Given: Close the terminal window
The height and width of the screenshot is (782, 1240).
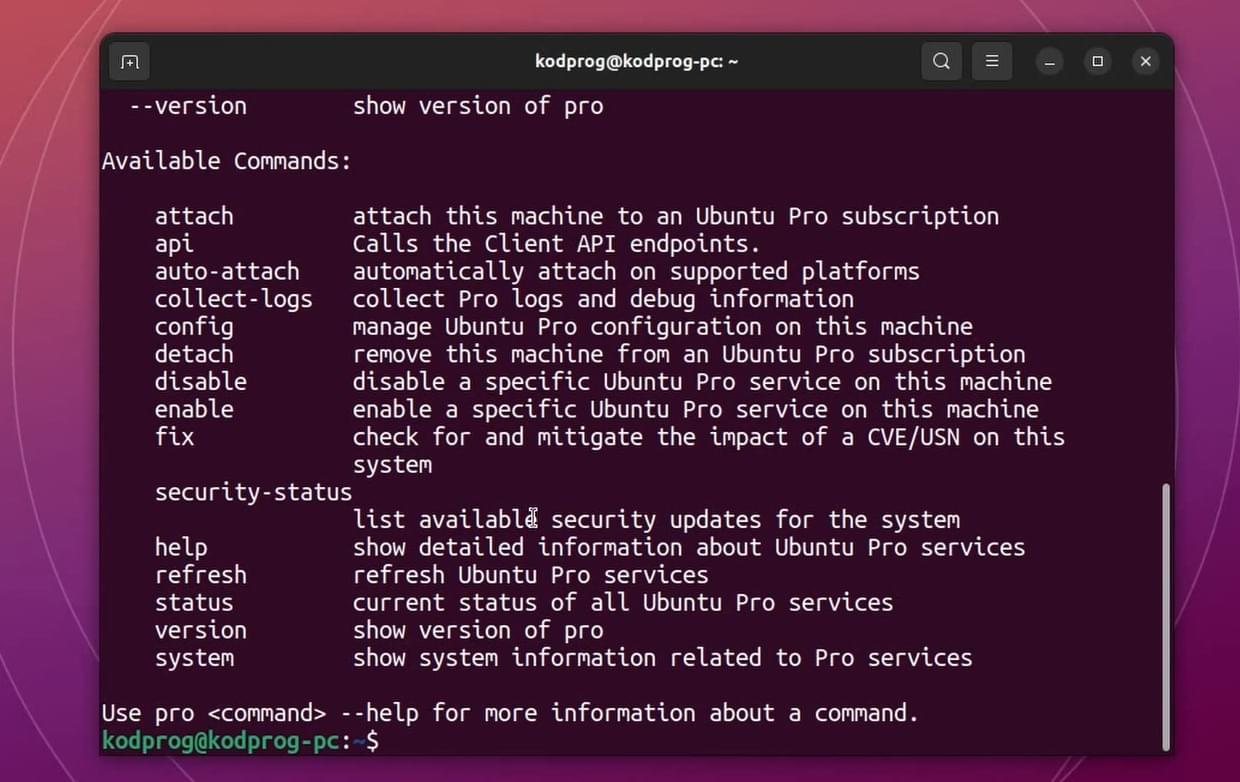Looking at the screenshot, I should 1145,62.
